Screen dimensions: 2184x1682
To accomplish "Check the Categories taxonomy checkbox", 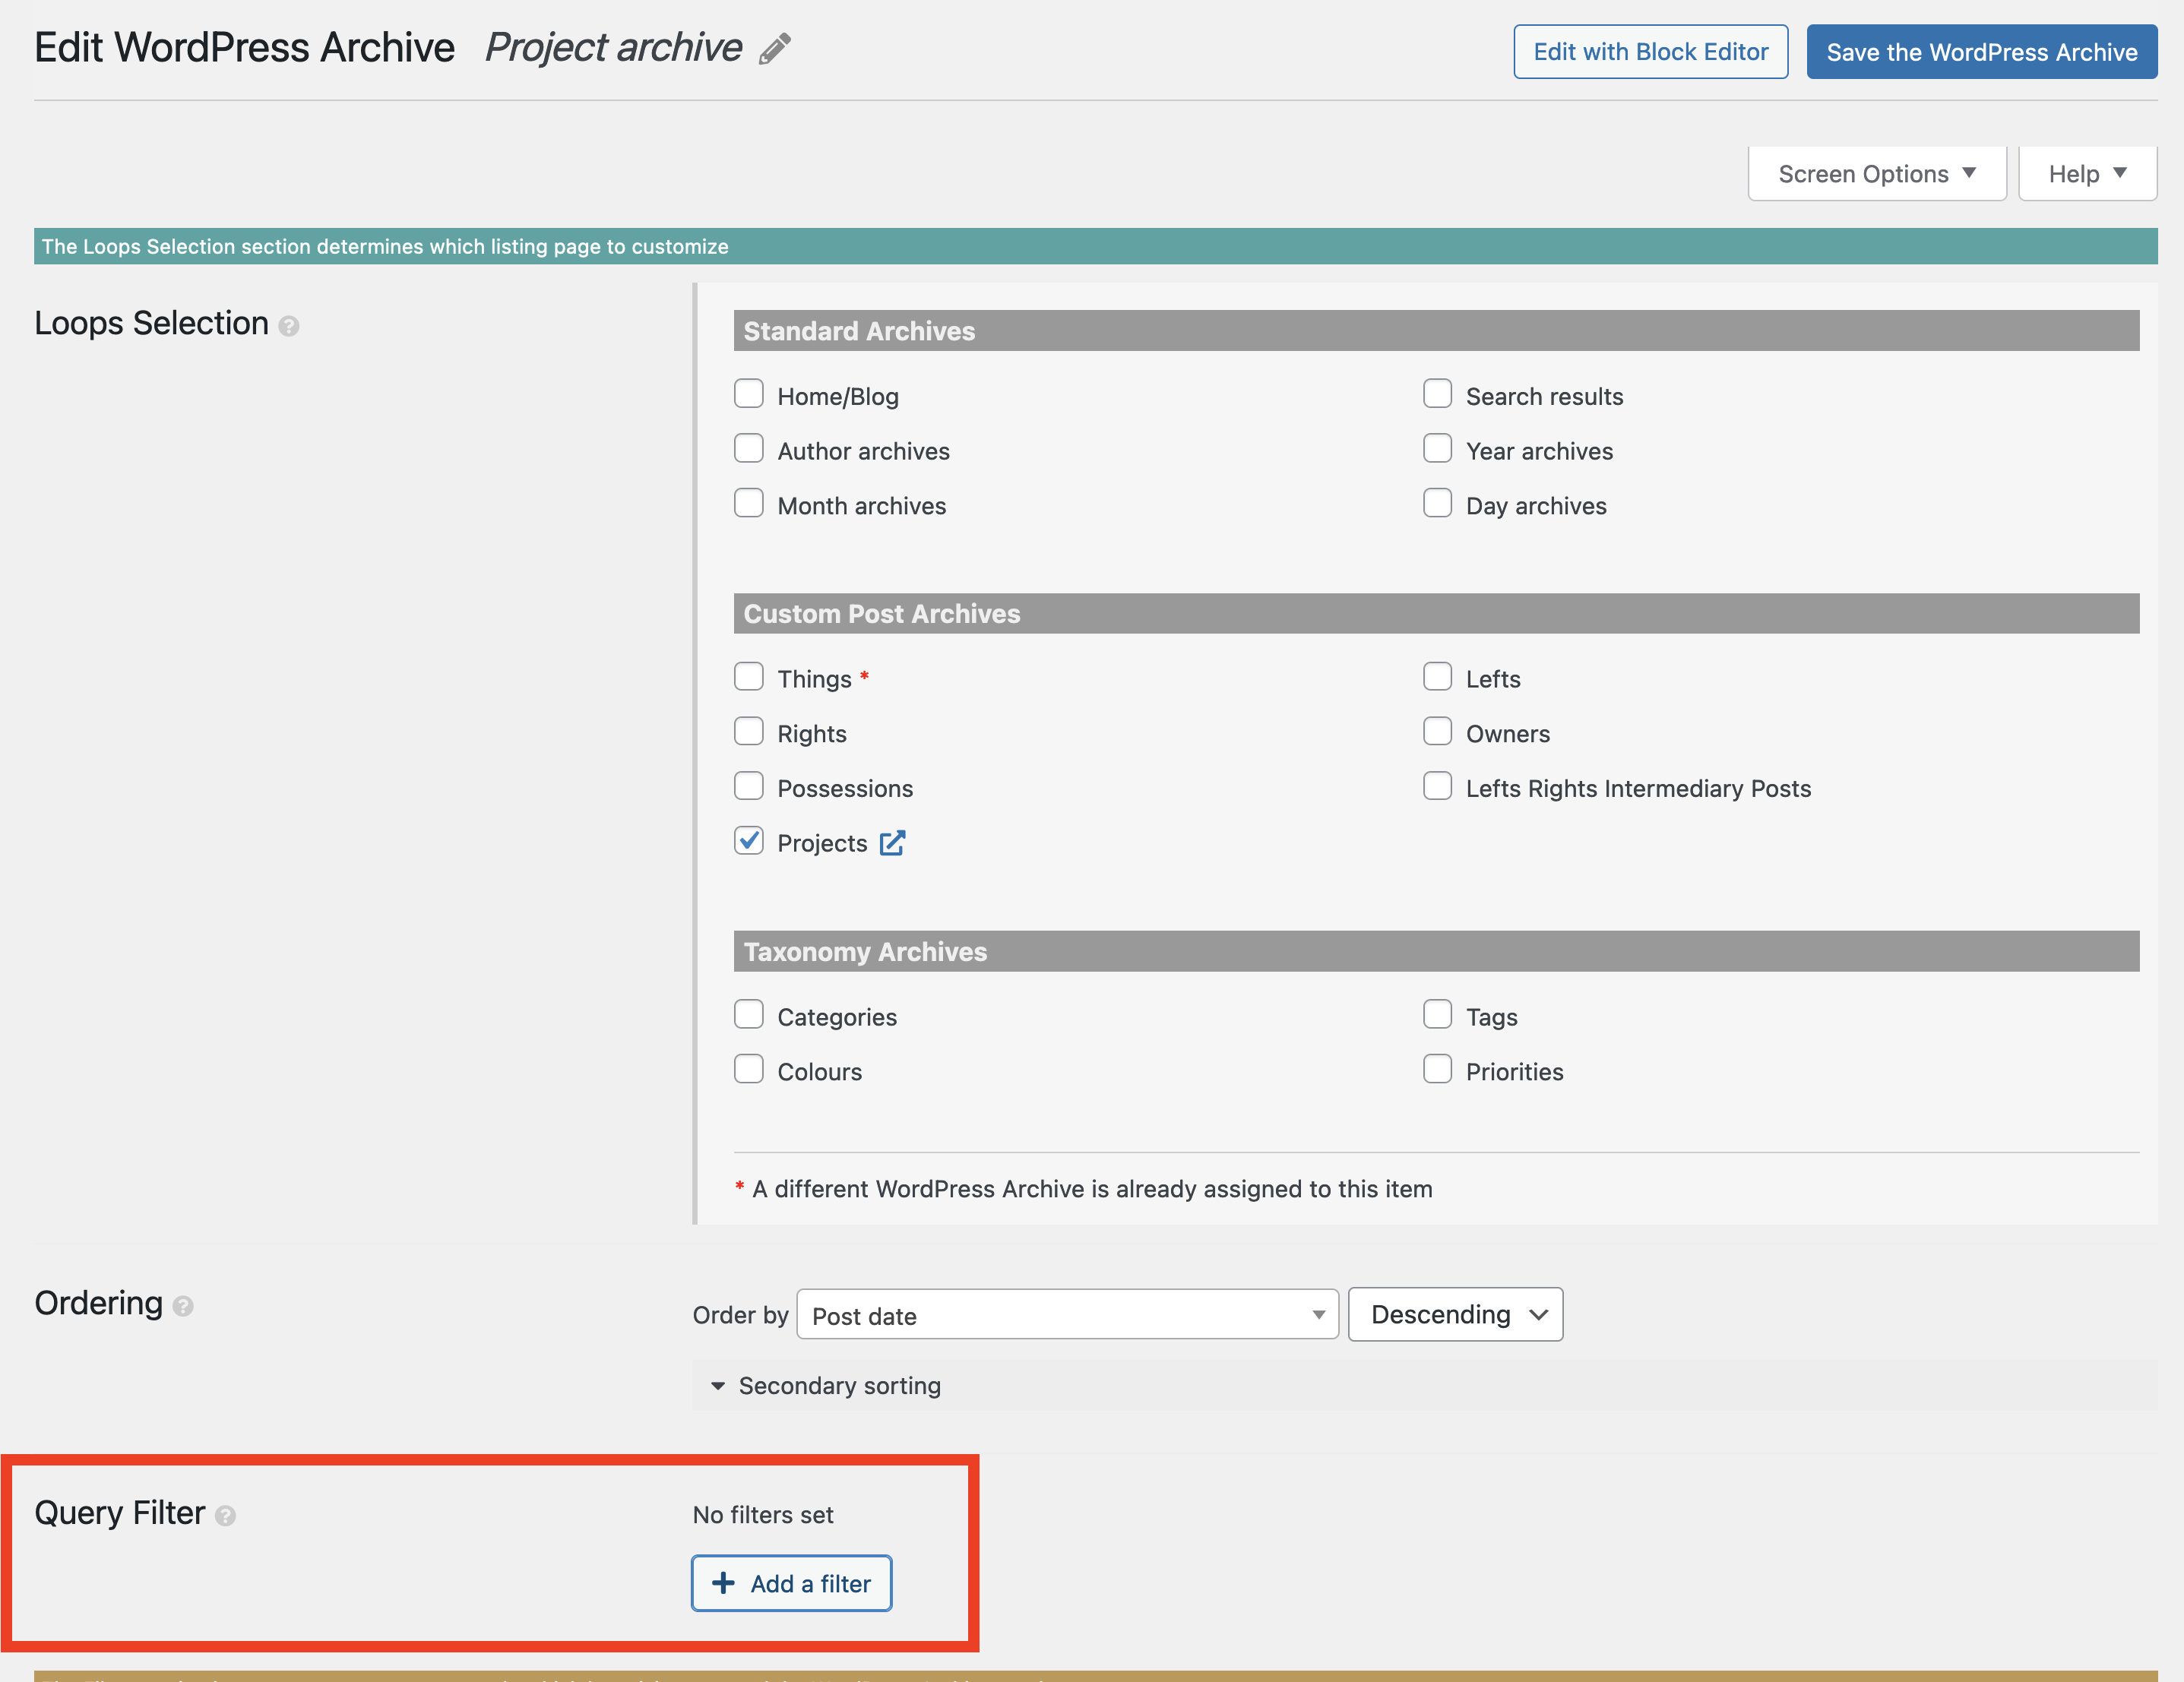I will pyautogui.click(x=749, y=1014).
